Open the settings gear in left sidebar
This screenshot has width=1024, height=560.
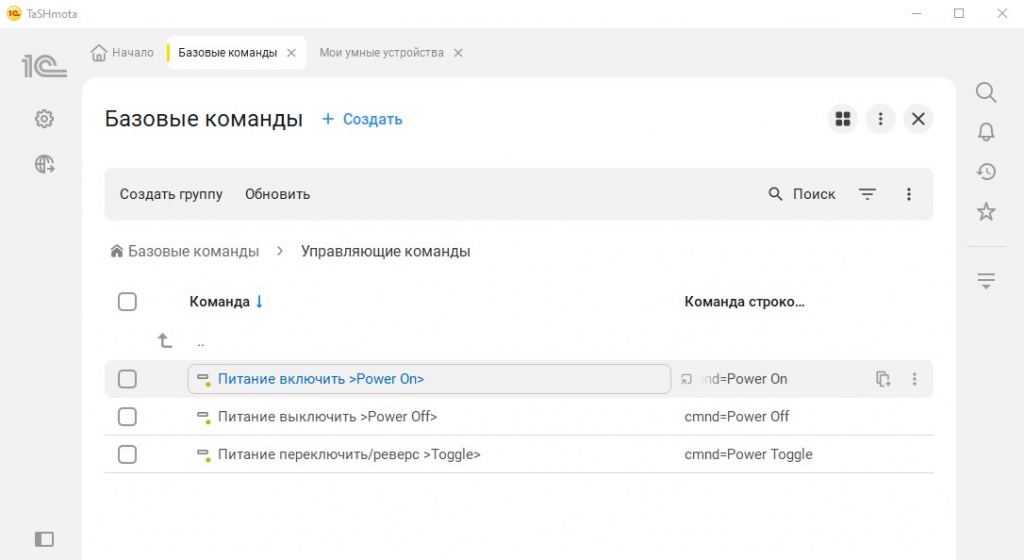(44, 119)
